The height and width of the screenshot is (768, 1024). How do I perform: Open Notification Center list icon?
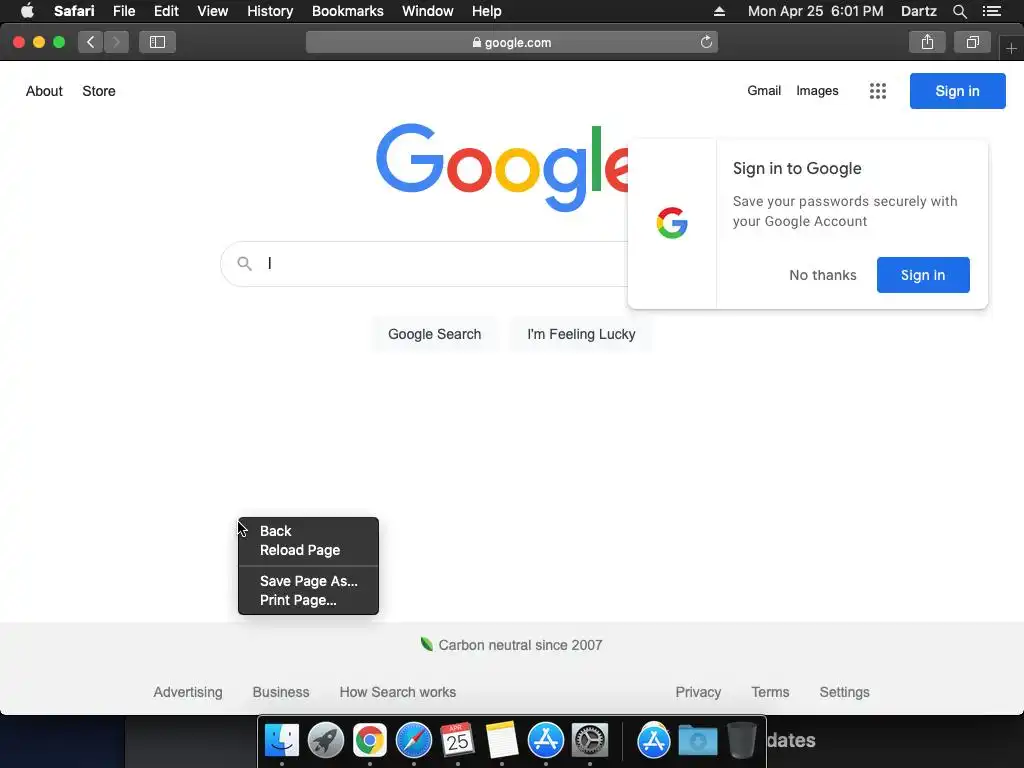(991, 11)
